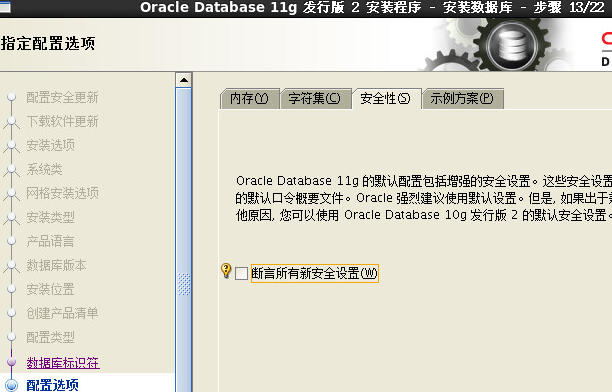
Task: Click the 安装位置 step
Action: pyautogui.click(x=50, y=289)
